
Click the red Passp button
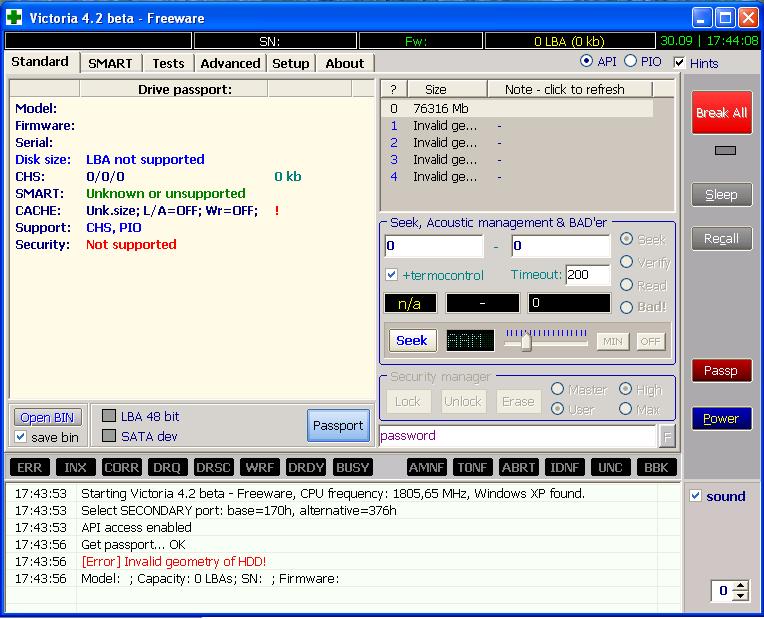click(x=721, y=370)
